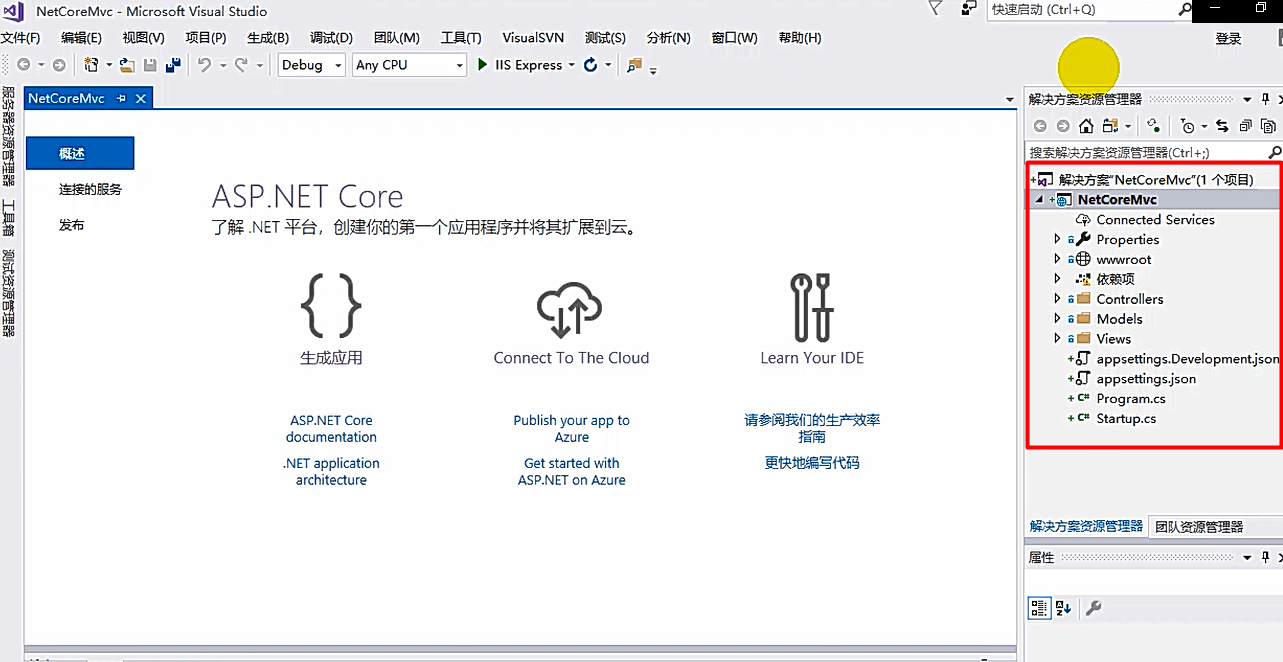Open the ASP.NET Core documentation link
Image resolution: width=1283 pixels, height=662 pixels.
[x=331, y=429]
